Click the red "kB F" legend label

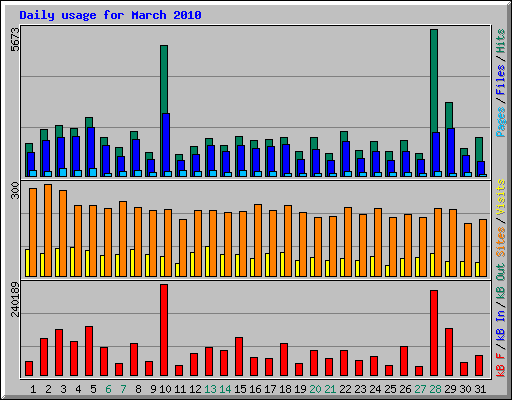tap(501, 365)
